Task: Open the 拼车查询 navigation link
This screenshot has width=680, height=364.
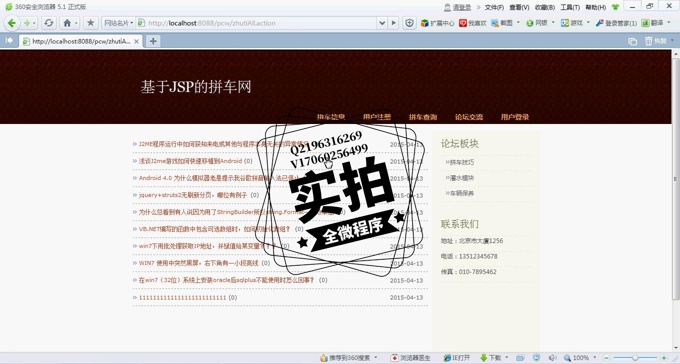Action: [423, 117]
